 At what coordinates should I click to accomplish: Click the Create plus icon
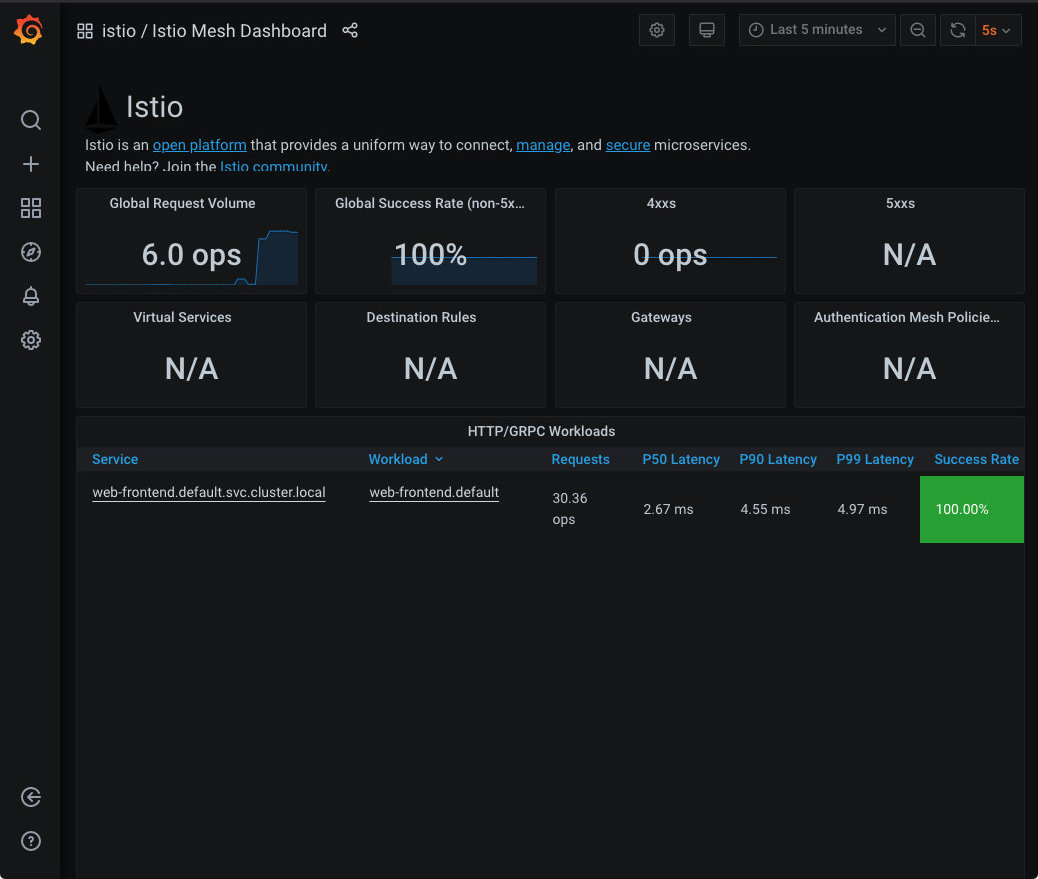[31, 164]
